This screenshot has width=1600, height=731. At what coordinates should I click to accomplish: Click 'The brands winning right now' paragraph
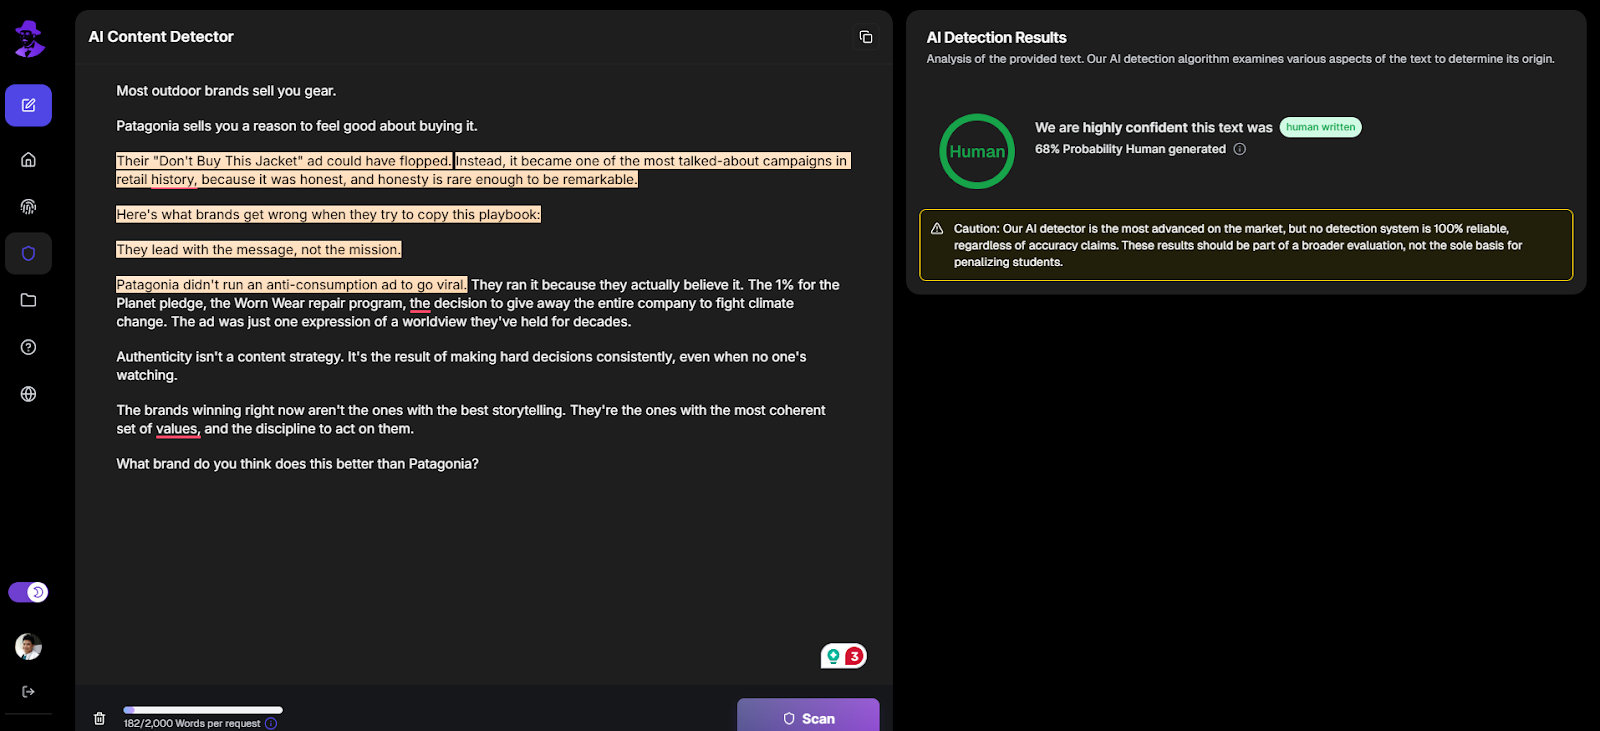(x=471, y=419)
